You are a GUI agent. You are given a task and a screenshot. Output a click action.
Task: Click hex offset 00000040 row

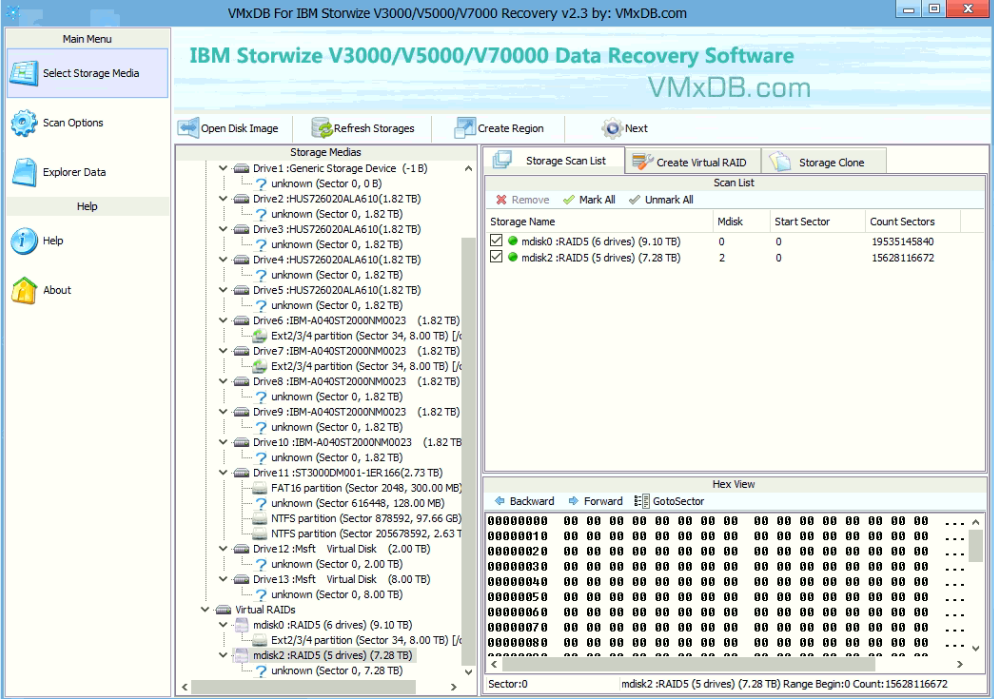tap(725, 582)
